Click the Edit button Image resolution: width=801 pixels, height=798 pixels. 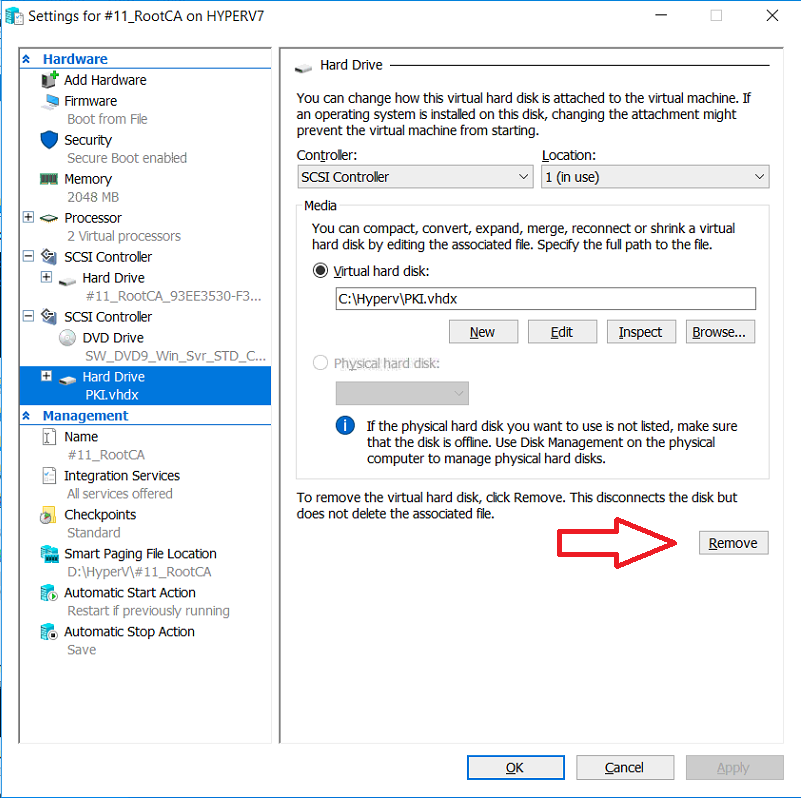click(562, 332)
